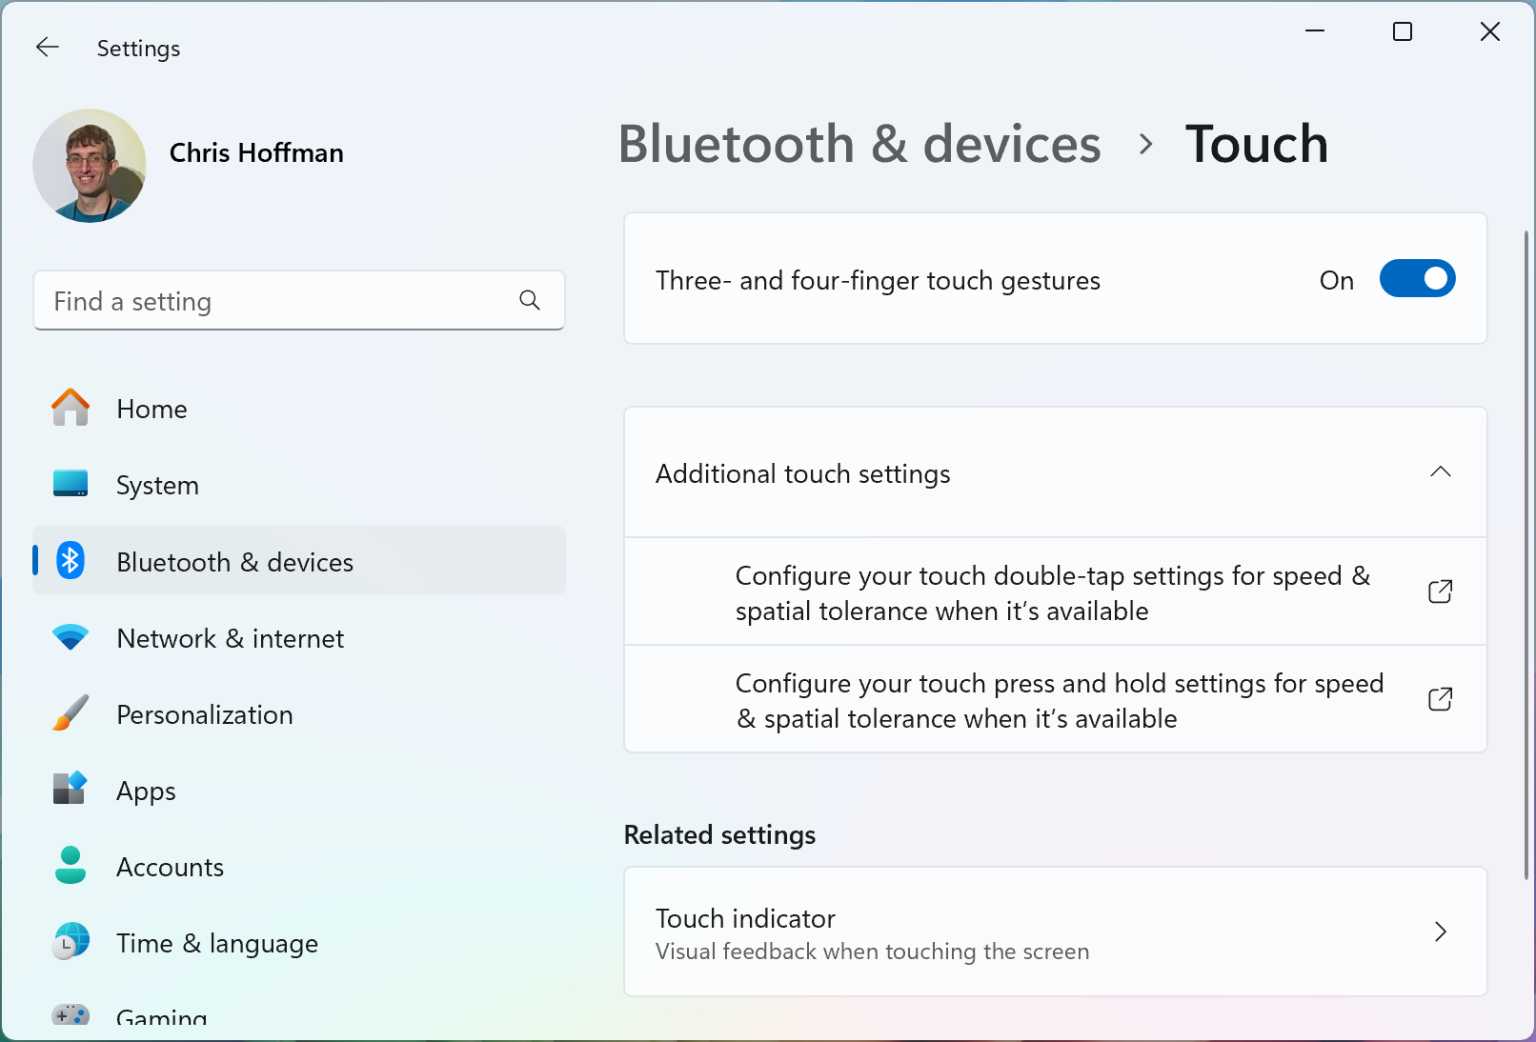Click the Personalization brush icon
The height and width of the screenshot is (1042, 1536).
70,714
